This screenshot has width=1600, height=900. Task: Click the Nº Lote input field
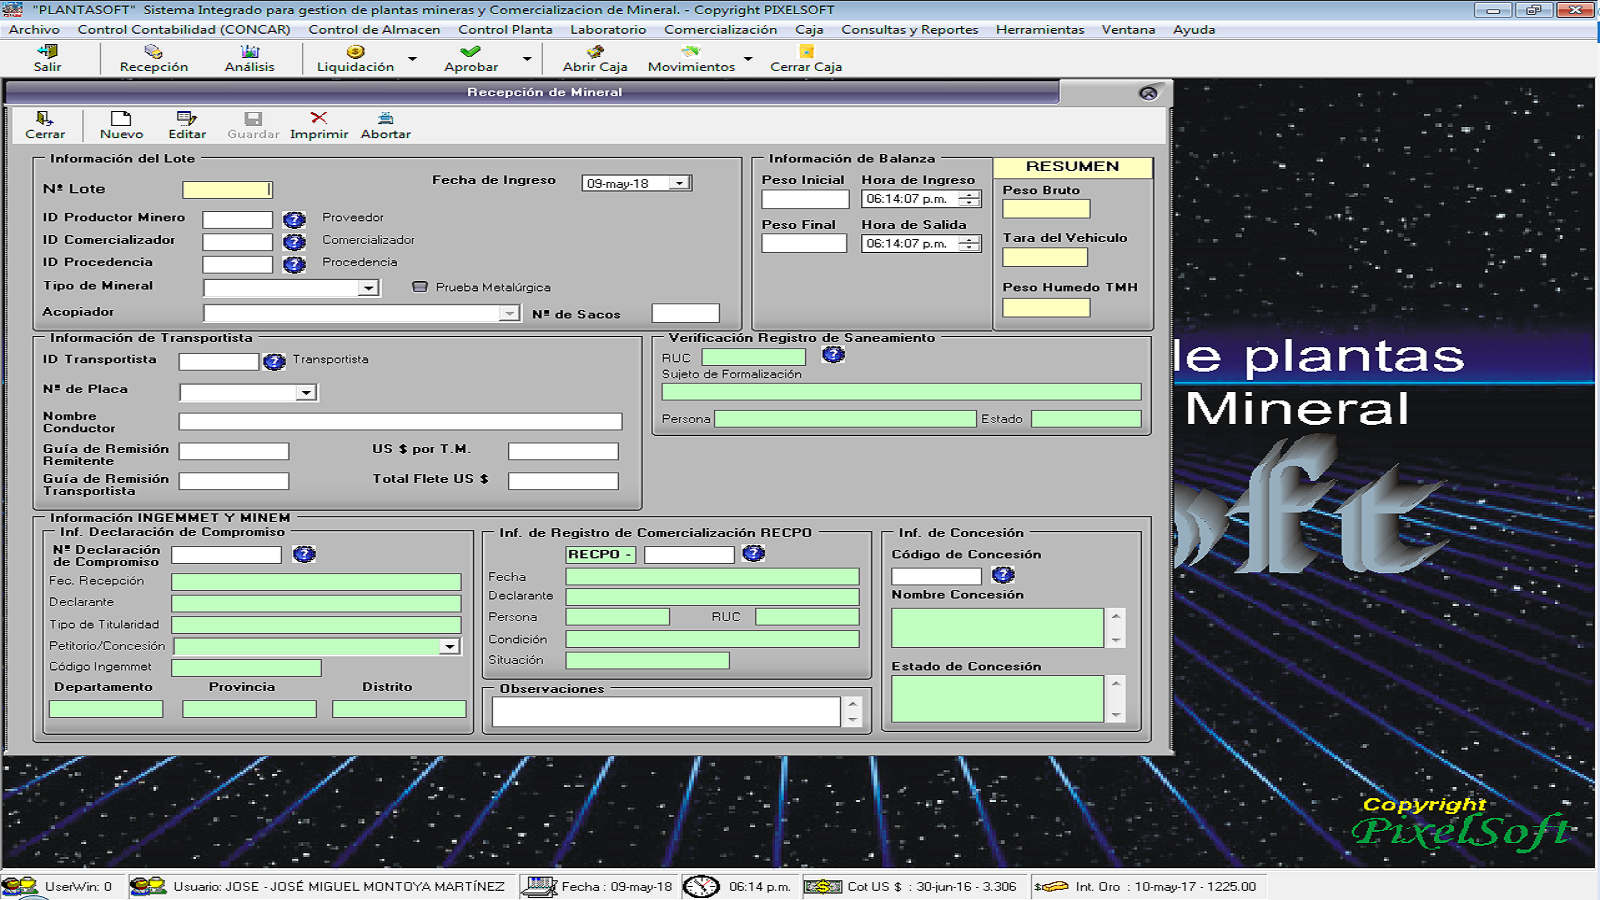click(x=226, y=190)
